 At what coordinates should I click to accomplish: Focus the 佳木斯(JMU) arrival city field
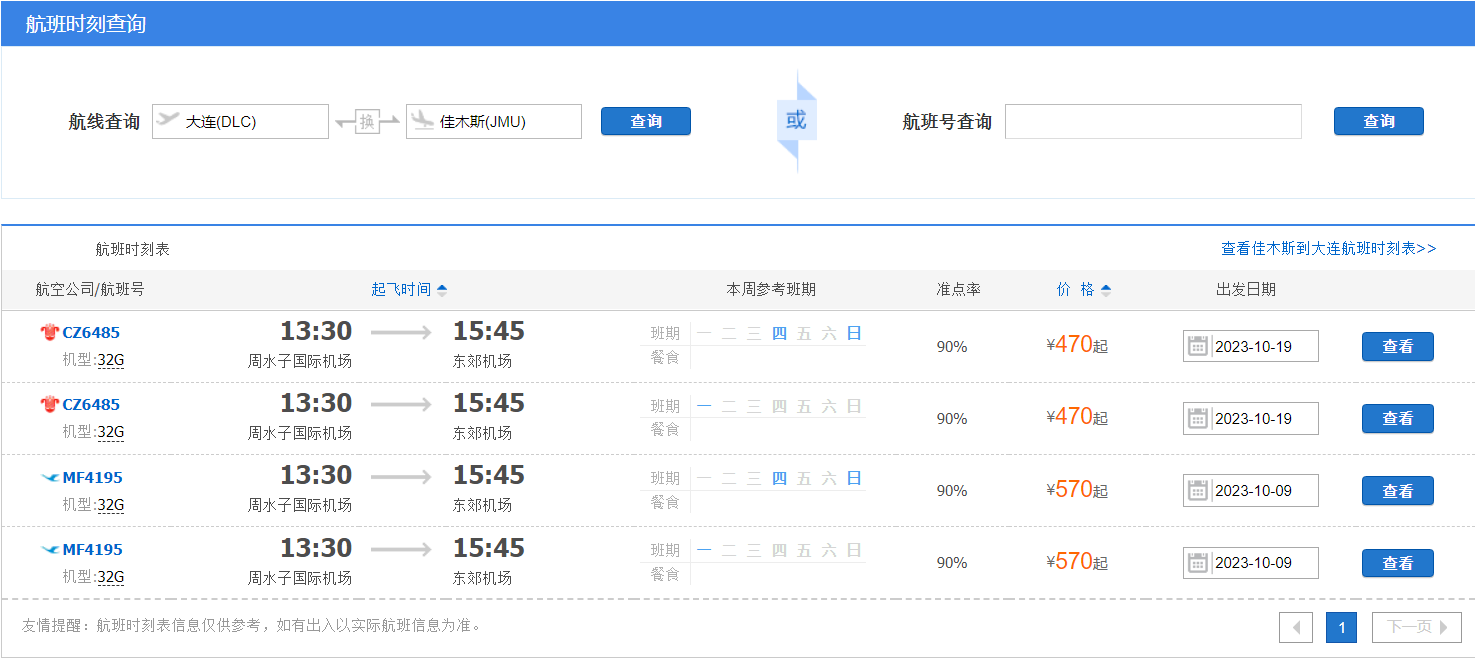click(x=494, y=121)
